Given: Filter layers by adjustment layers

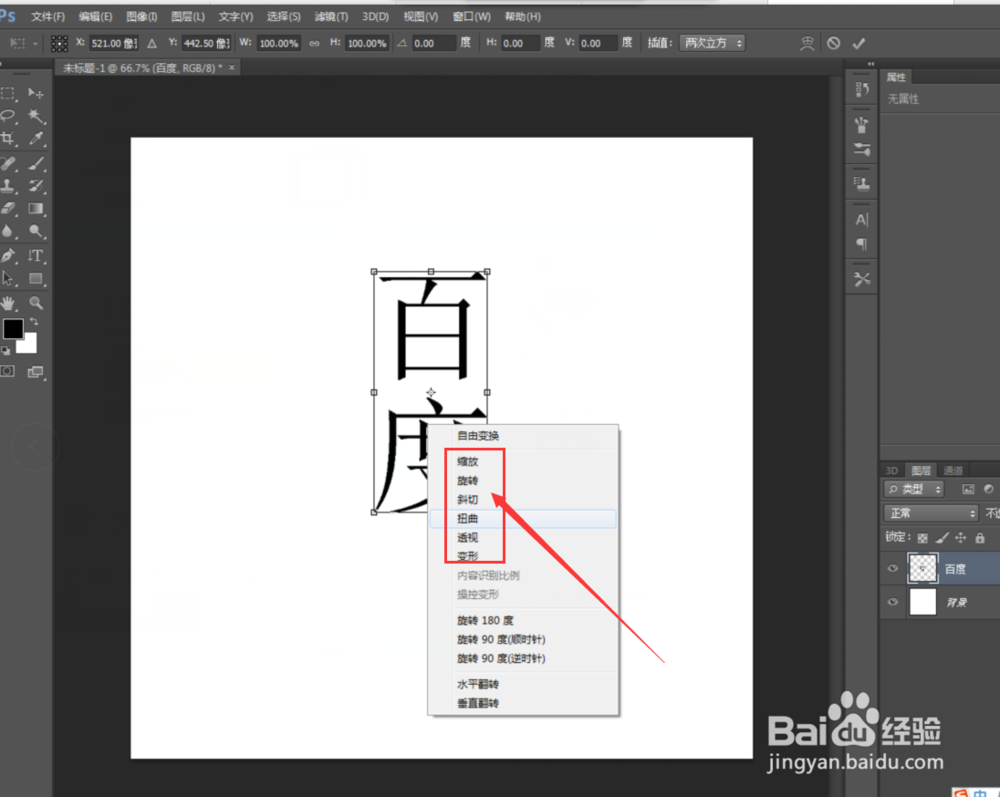Looking at the screenshot, I should click(x=989, y=489).
